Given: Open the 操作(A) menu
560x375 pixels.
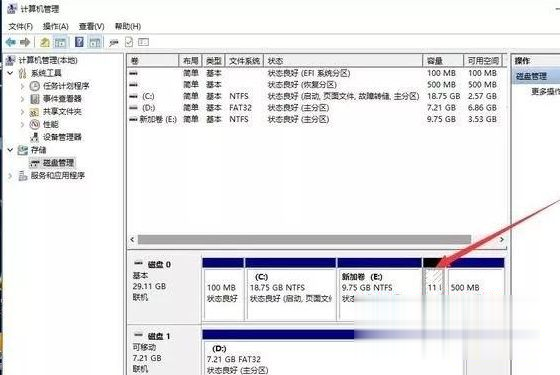Looking at the screenshot, I should 56,26.
